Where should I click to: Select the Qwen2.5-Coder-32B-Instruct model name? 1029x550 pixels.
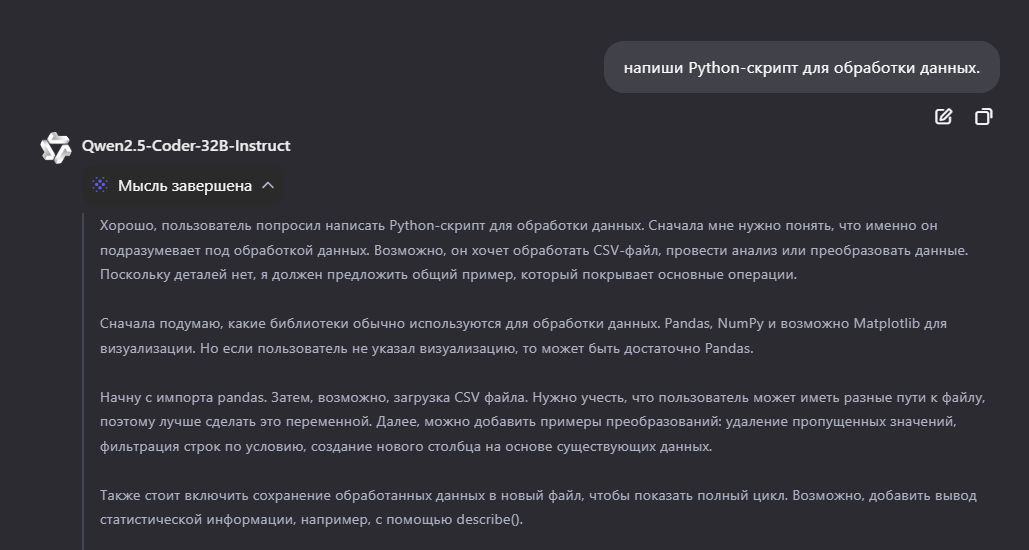point(186,146)
